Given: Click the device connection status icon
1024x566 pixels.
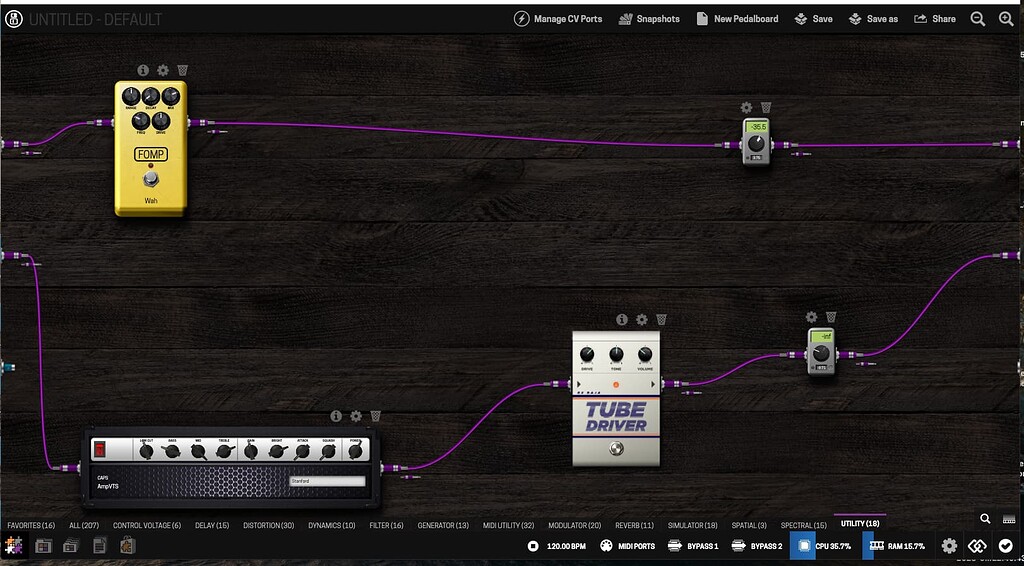Looking at the screenshot, I should [x=978, y=546].
